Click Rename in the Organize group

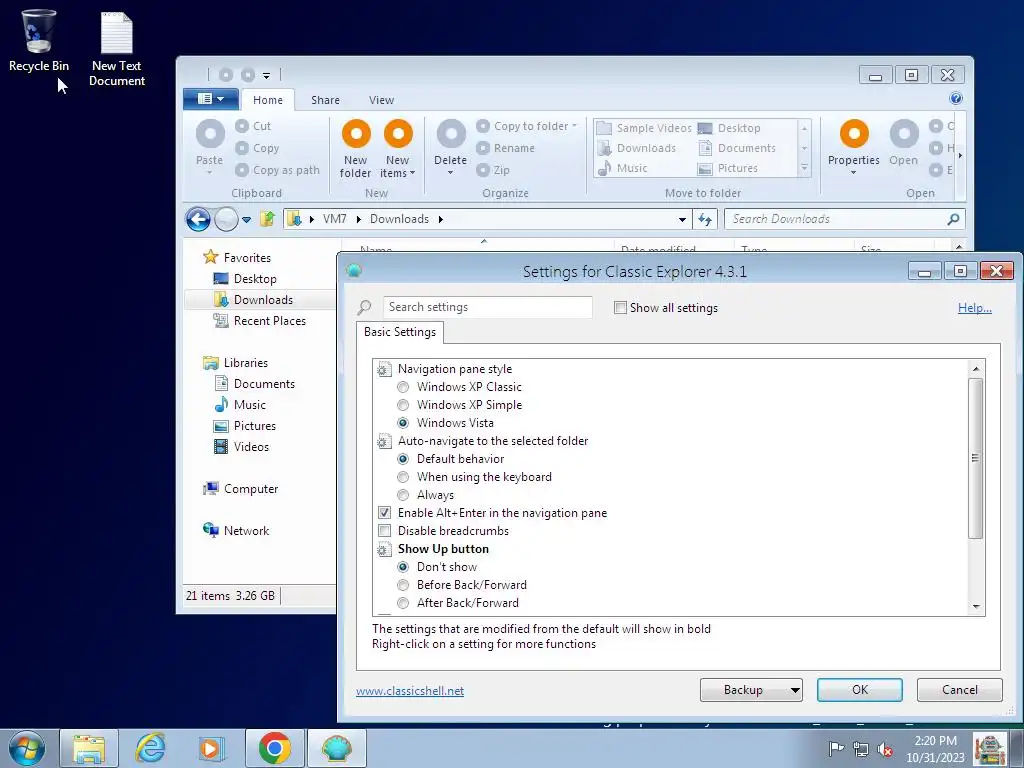pyautogui.click(x=505, y=148)
